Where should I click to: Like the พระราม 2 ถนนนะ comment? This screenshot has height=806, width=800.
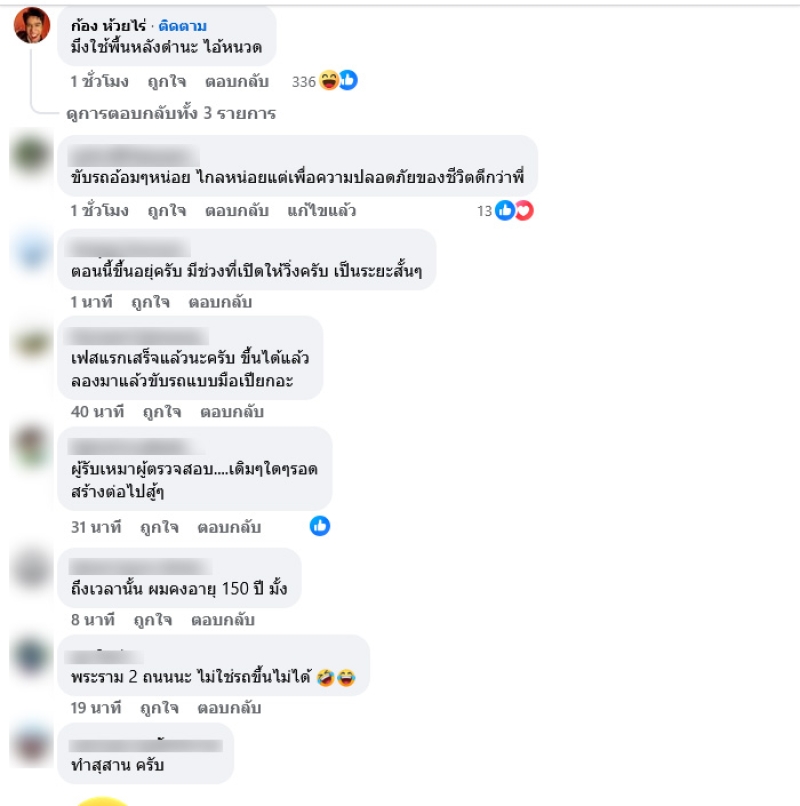(x=159, y=708)
